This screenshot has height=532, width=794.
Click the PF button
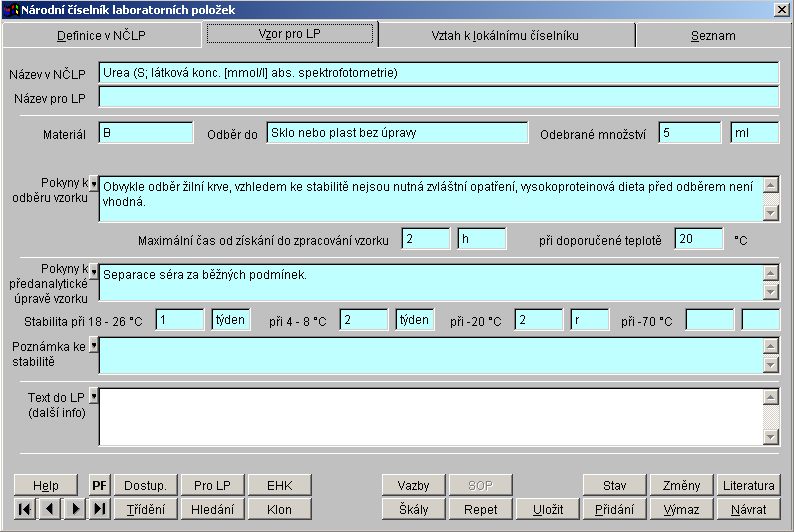click(x=99, y=485)
